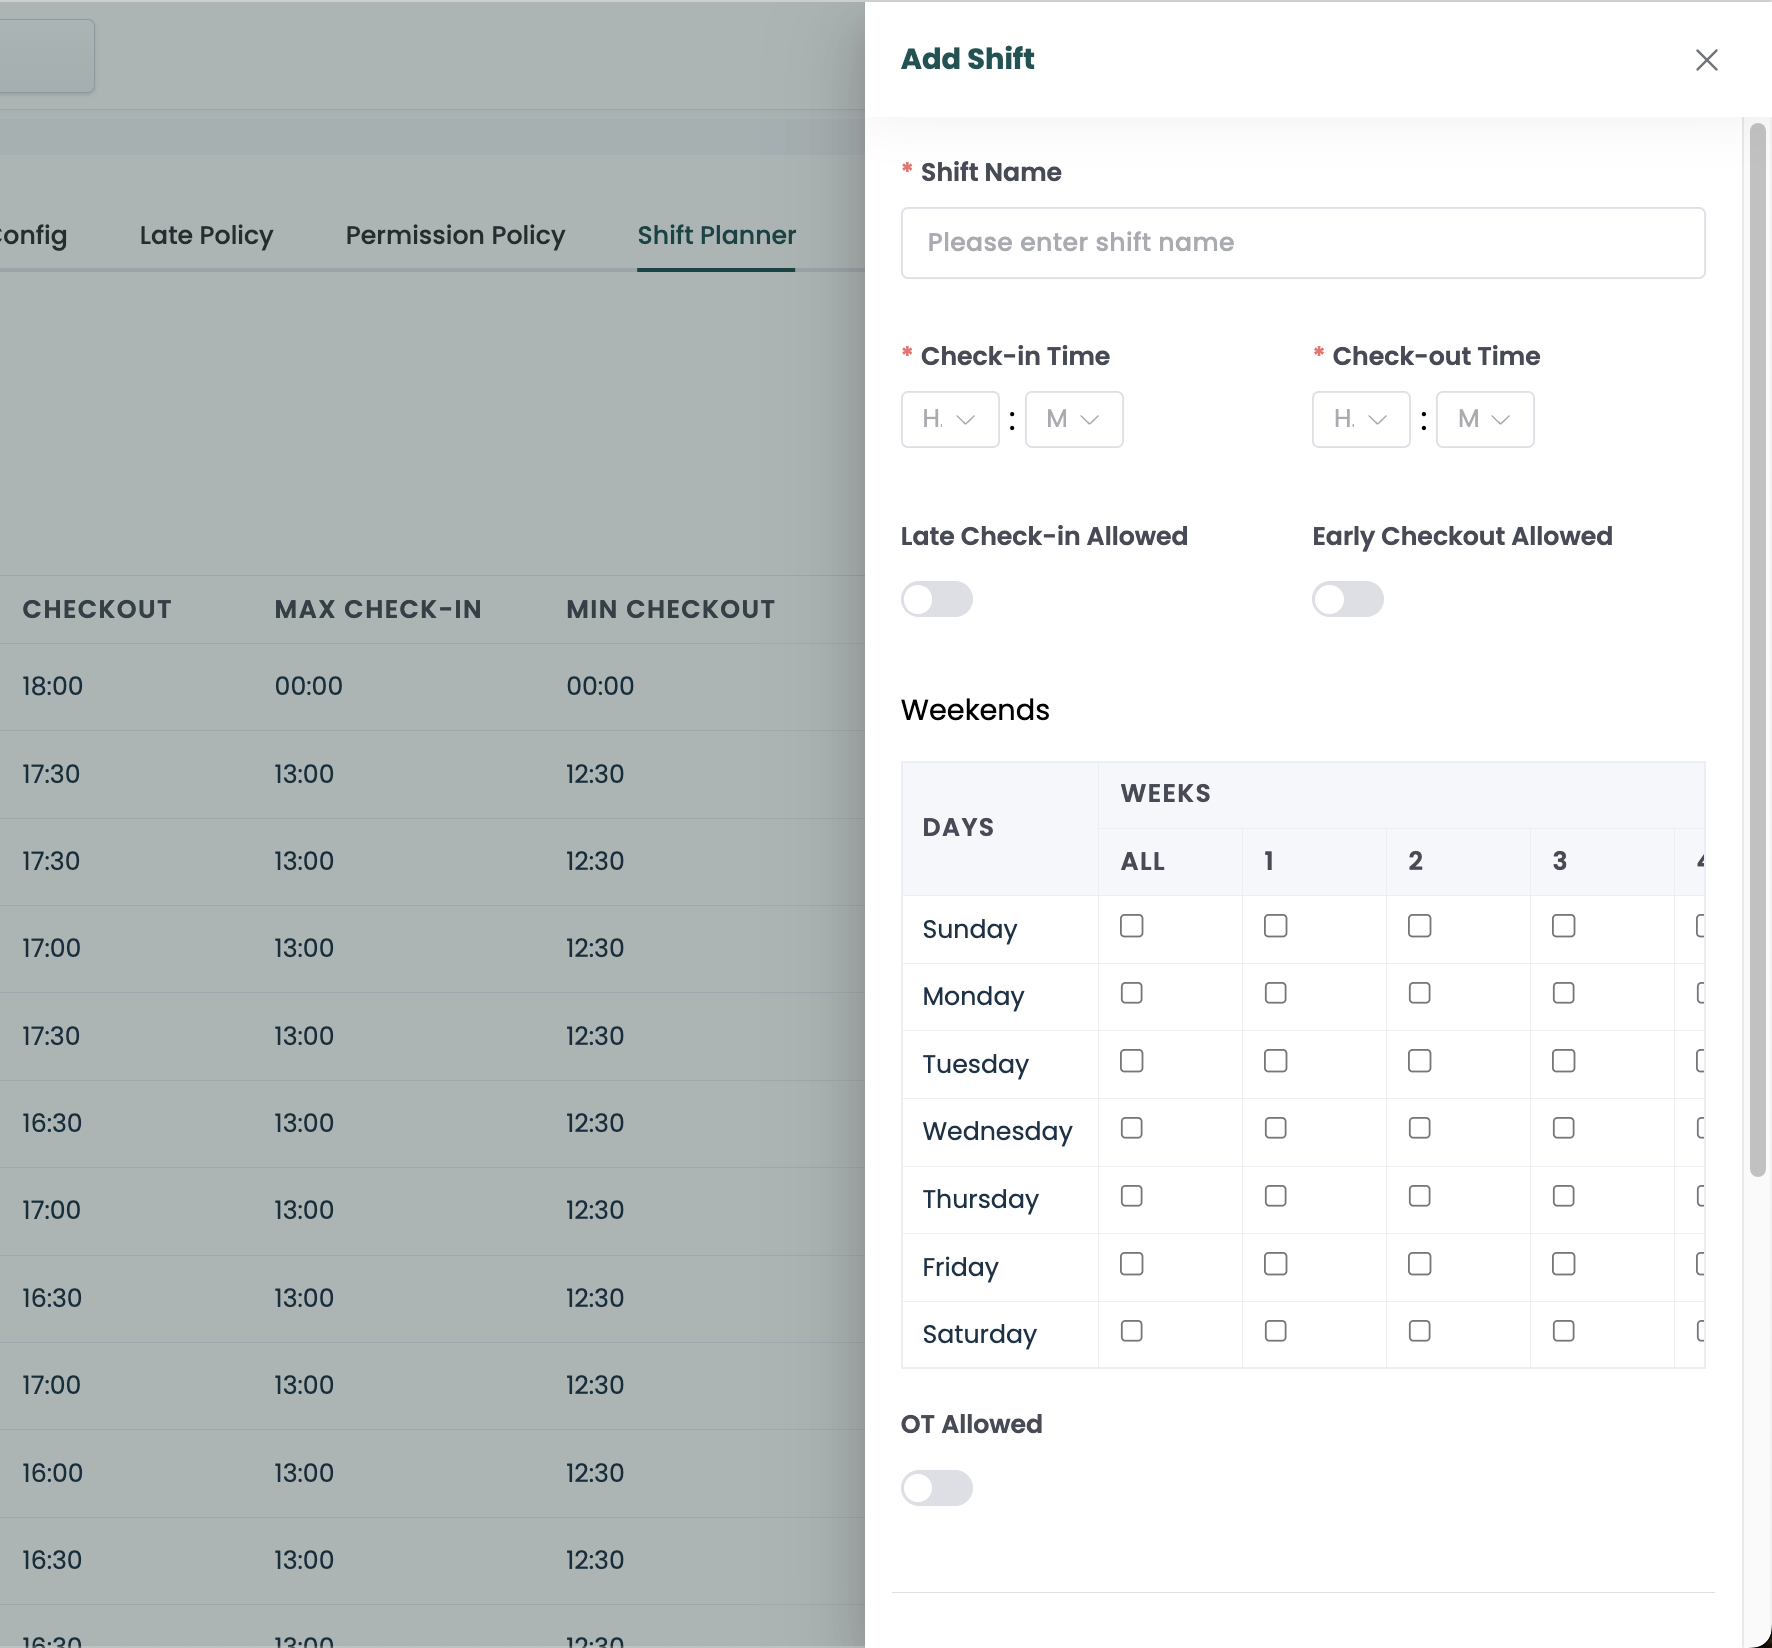Select the Shift Planner tab
Image resolution: width=1772 pixels, height=1648 pixels.
716,235
